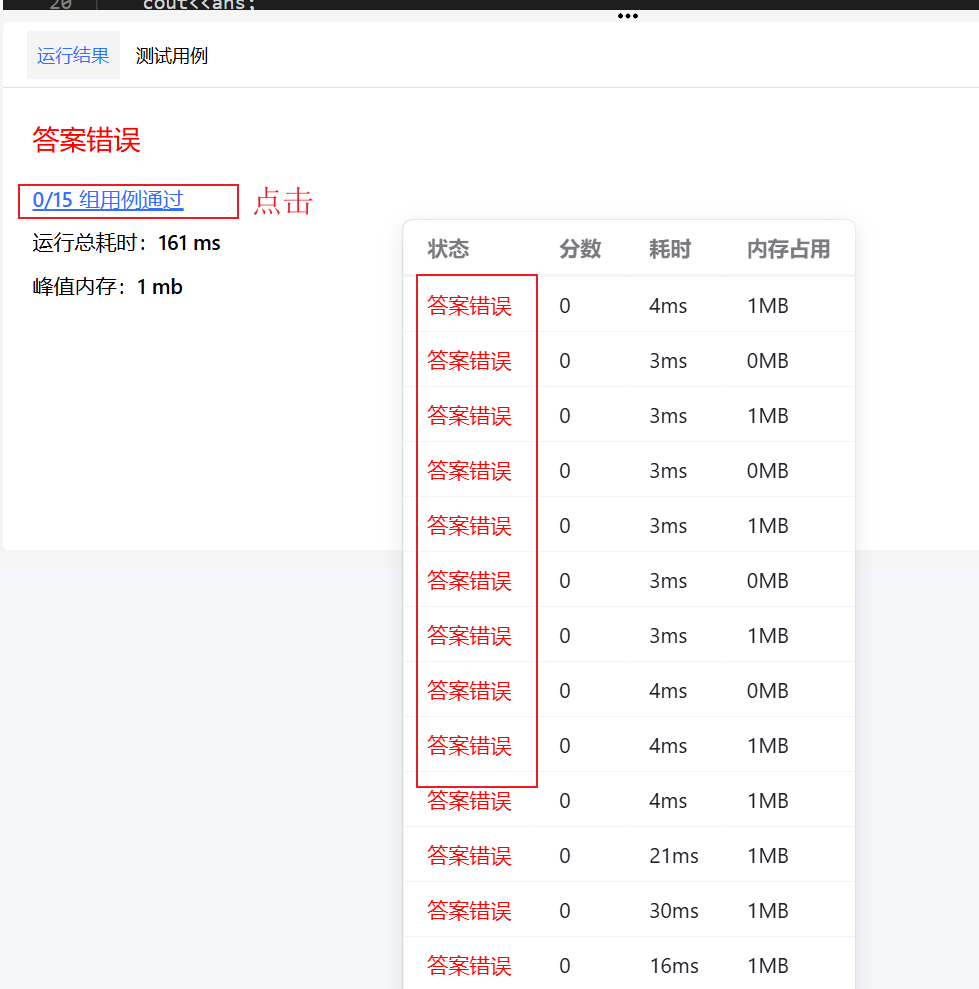Click the first test case's 答案错误 status
Viewport: 979px width, 989px height.
pos(469,306)
